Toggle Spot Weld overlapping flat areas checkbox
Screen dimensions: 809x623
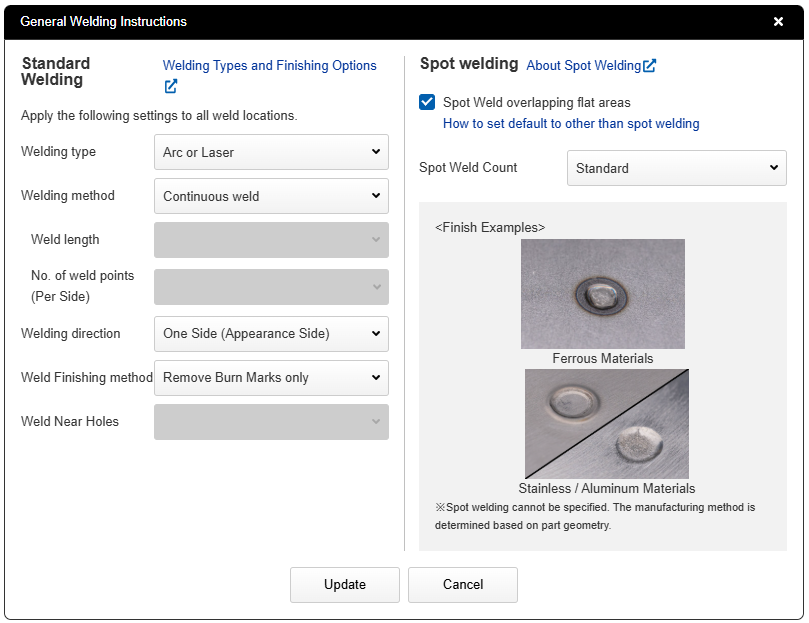point(428,102)
